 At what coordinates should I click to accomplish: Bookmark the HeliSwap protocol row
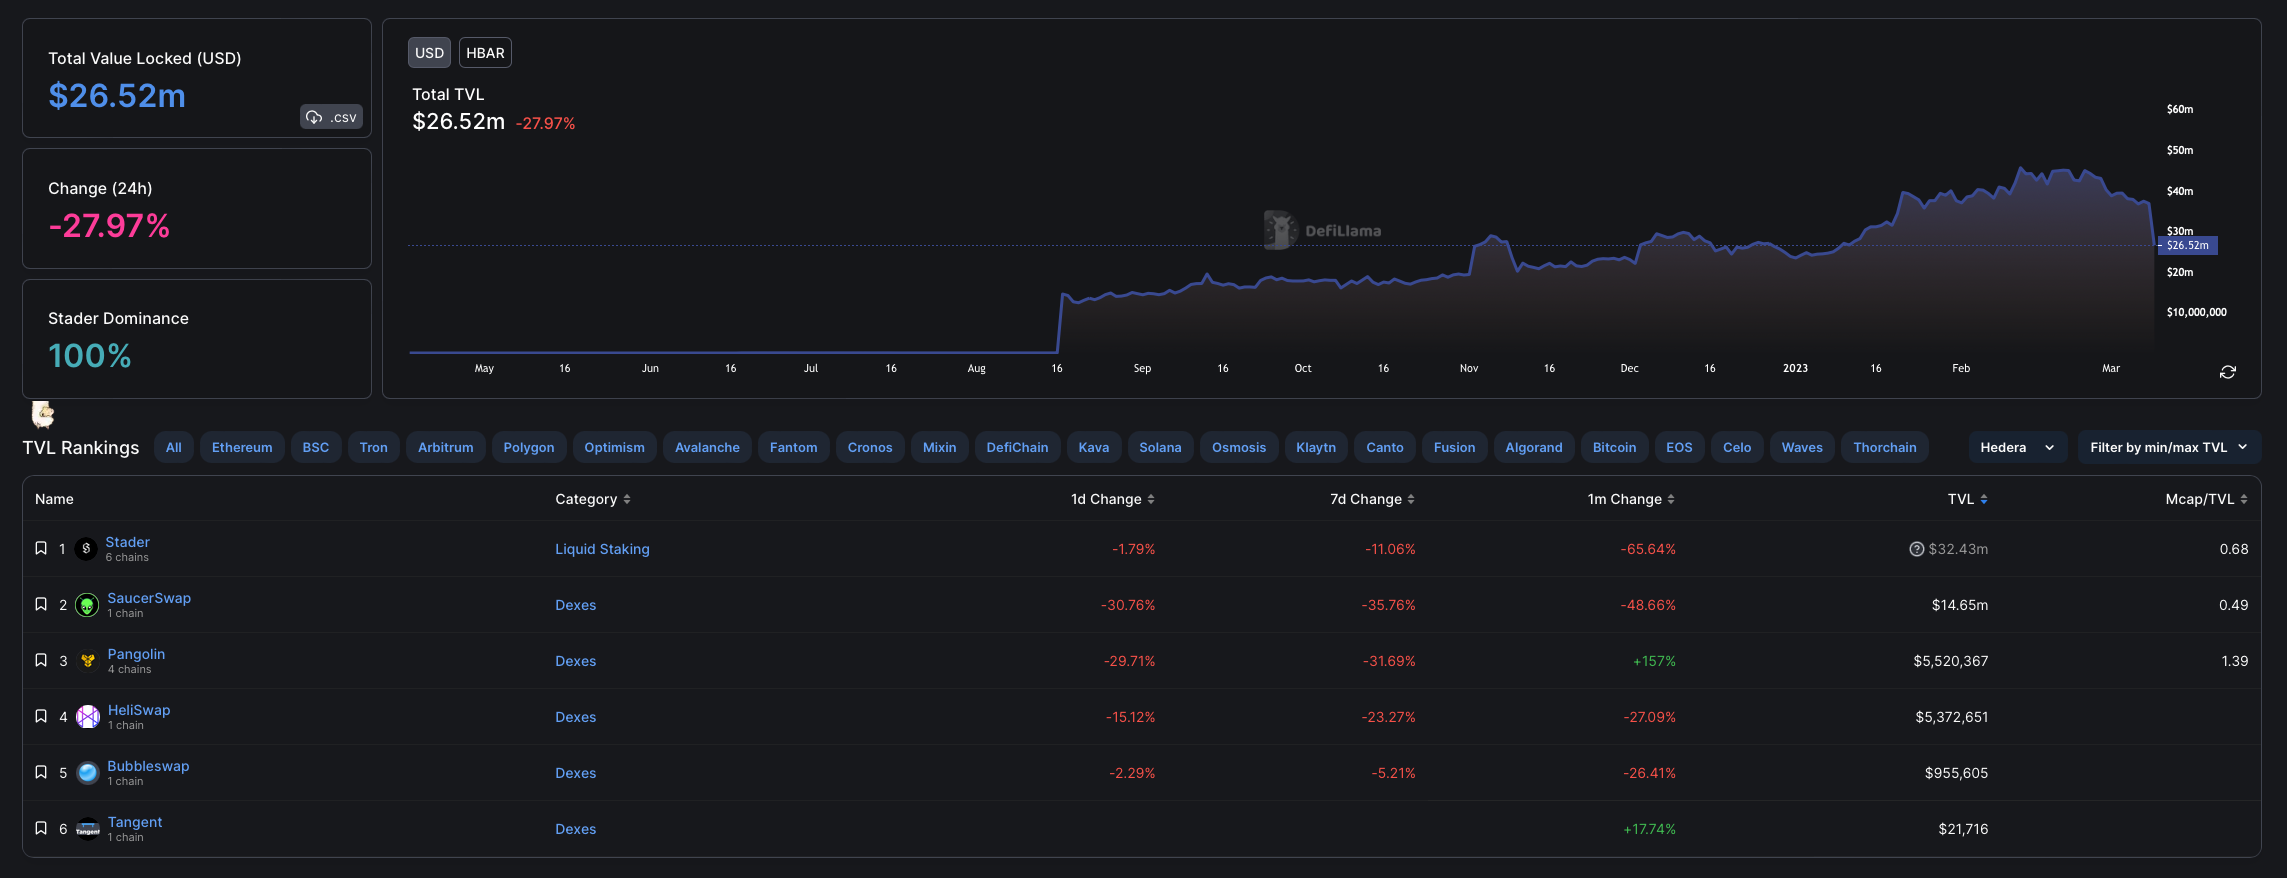click(x=41, y=716)
